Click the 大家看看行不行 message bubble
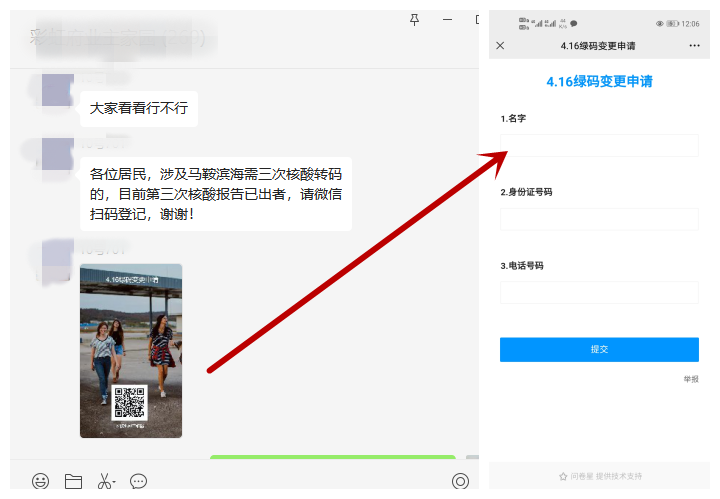 (x=139, y=108)
